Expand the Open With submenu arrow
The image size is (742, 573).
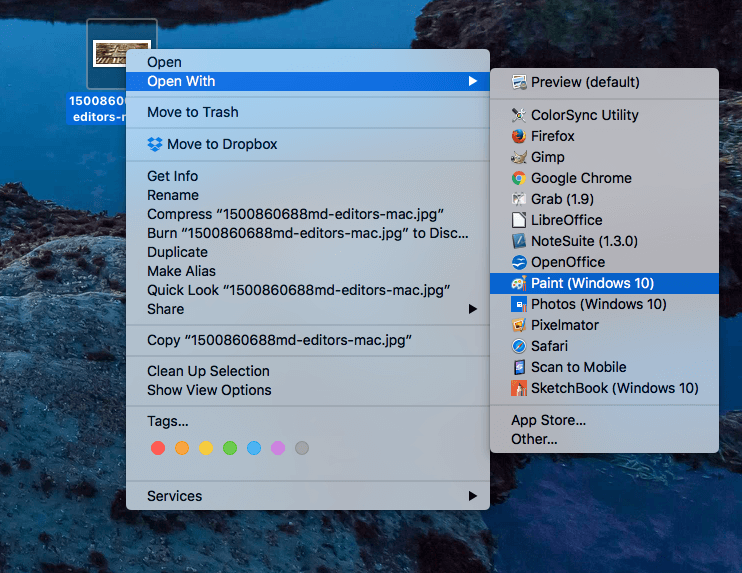pos(472,81)
